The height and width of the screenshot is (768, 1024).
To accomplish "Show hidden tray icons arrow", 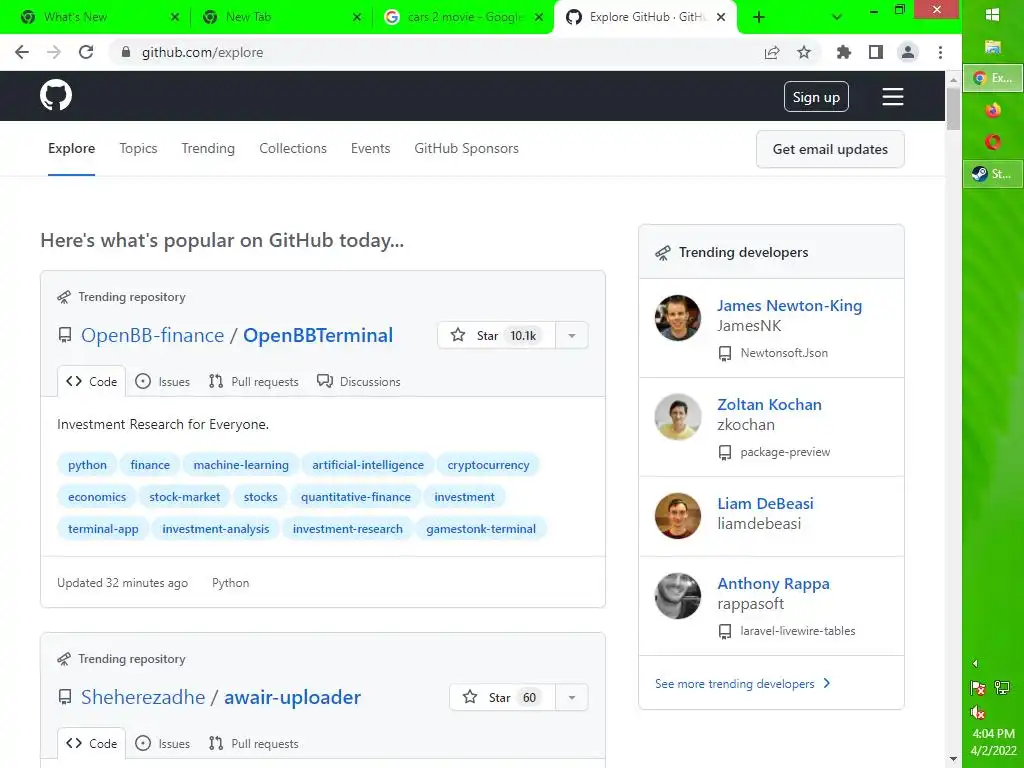I will (x=975, y=664).
